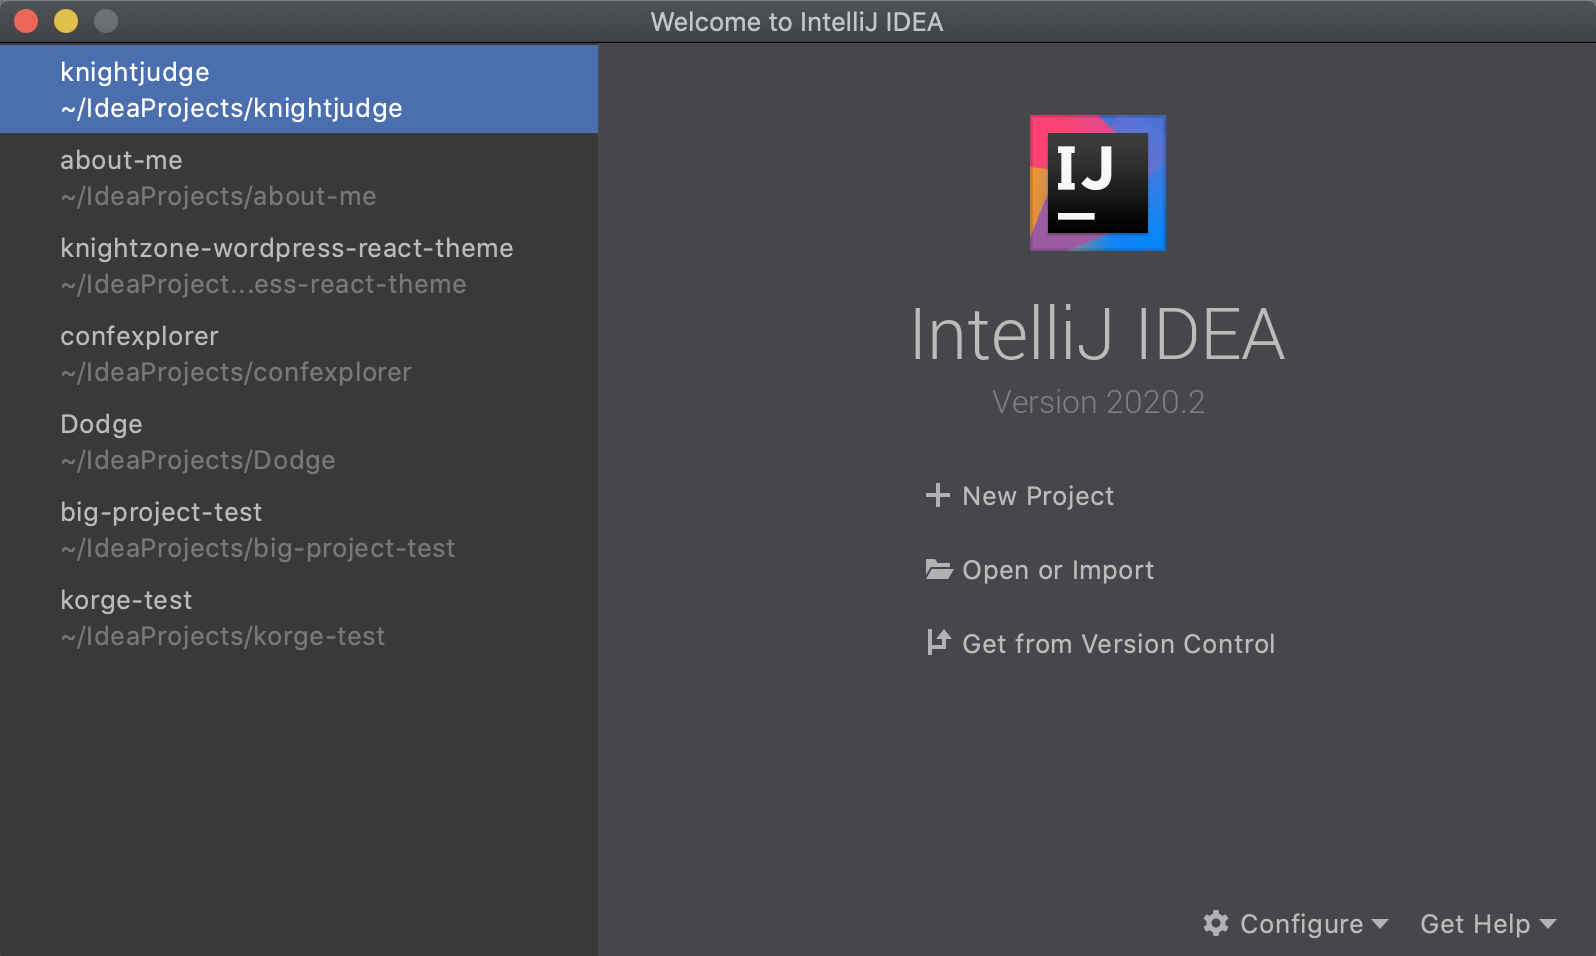This screenshot has width=1596, height=956.
Task: Click the Configure gear icon
Action: [x=1215, y=923]
